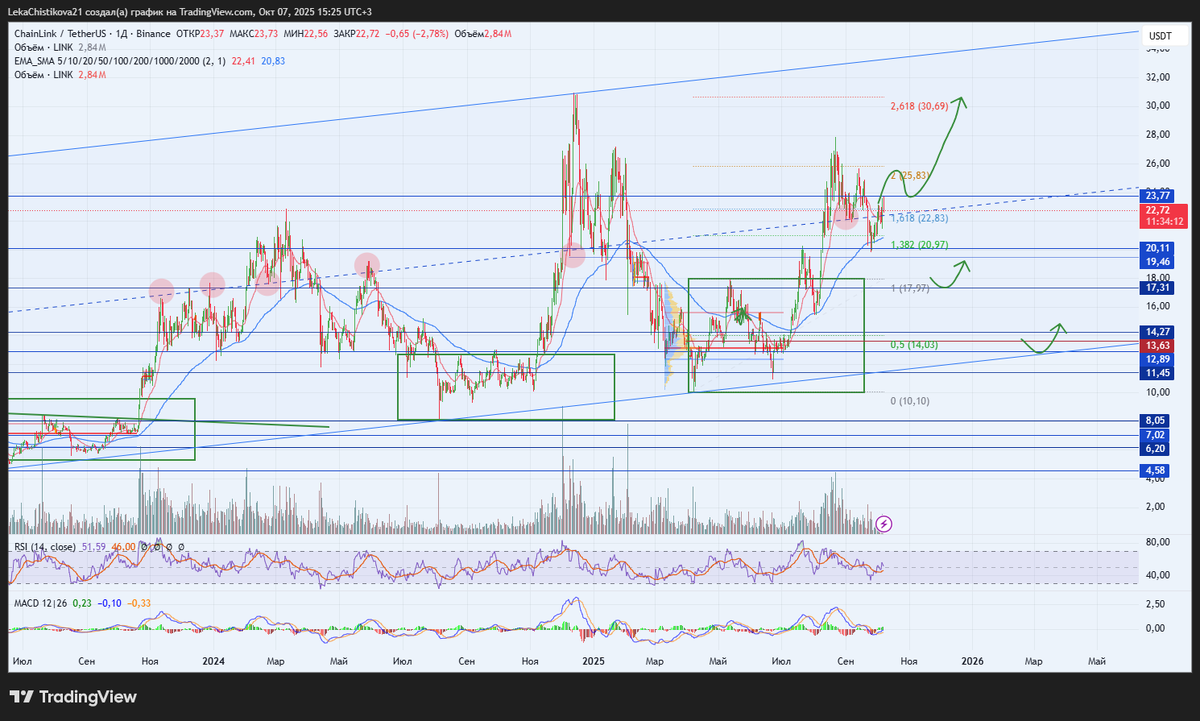
Task: Click the 1Д interval label in legend
Action: [x=122, y=34]
